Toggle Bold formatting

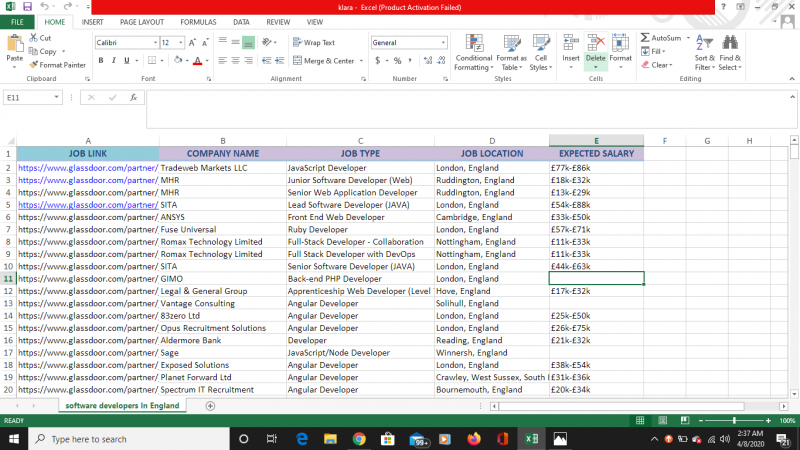click(x=101, y=61)
